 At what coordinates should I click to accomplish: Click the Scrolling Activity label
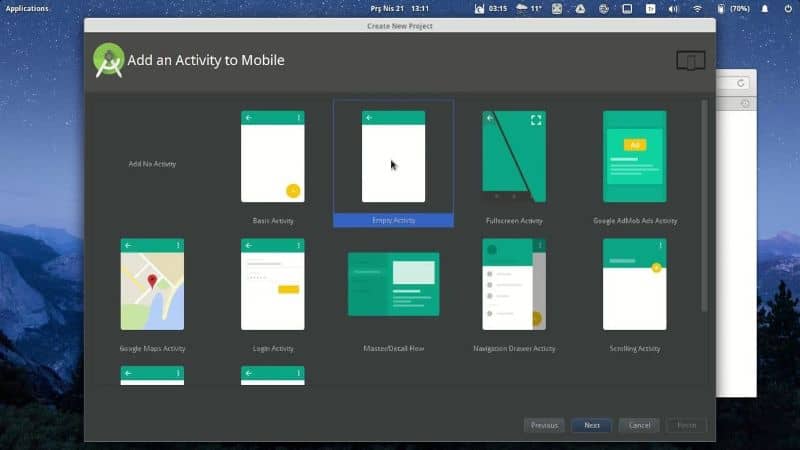[x=635, y=348]
